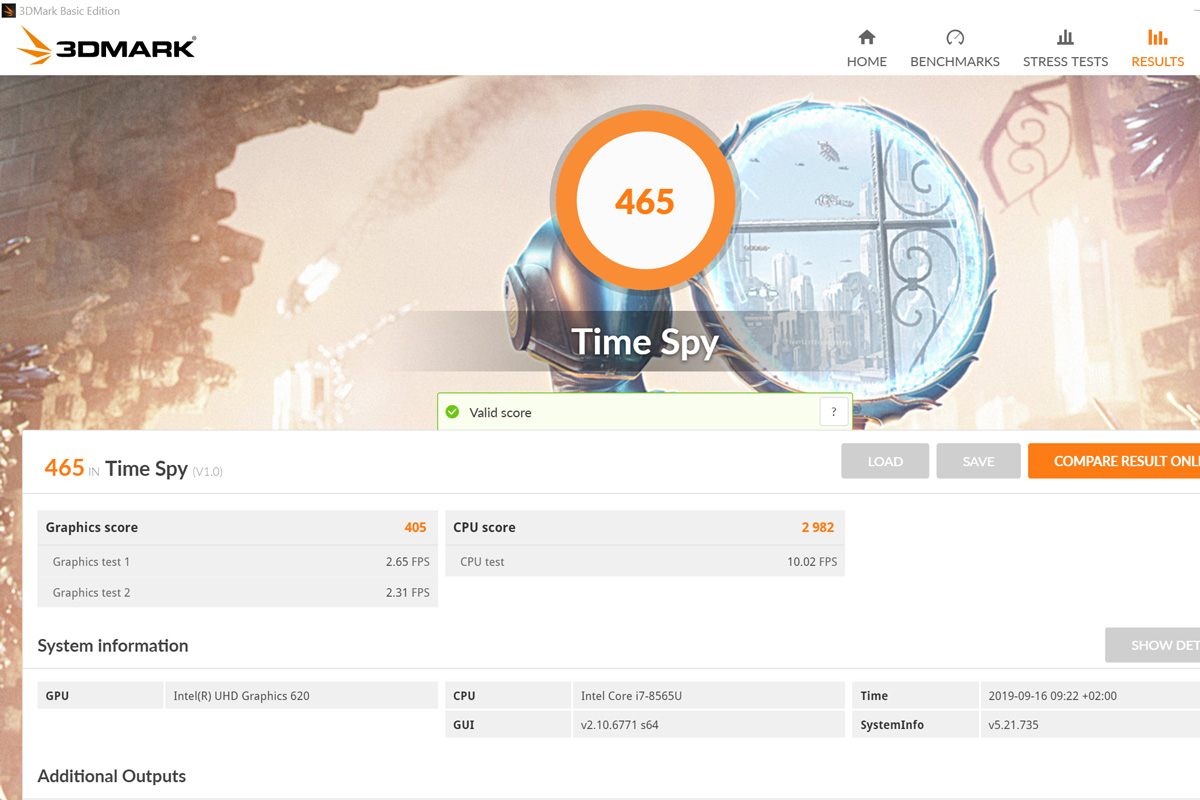Click SystemInfo version v5.21.735
The height and width of the screenshot is (800, 1200).
pos(1013,725)
